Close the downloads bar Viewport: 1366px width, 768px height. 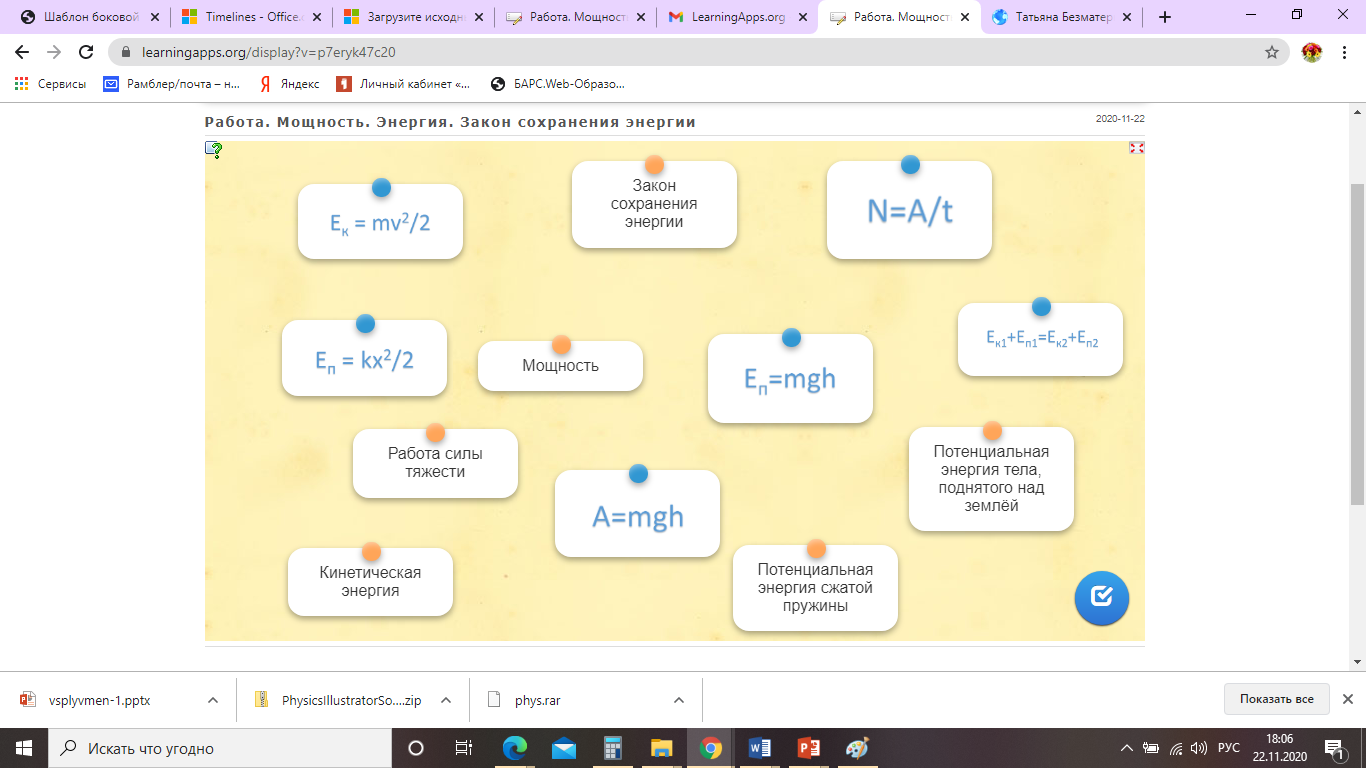click(1348, 699)
